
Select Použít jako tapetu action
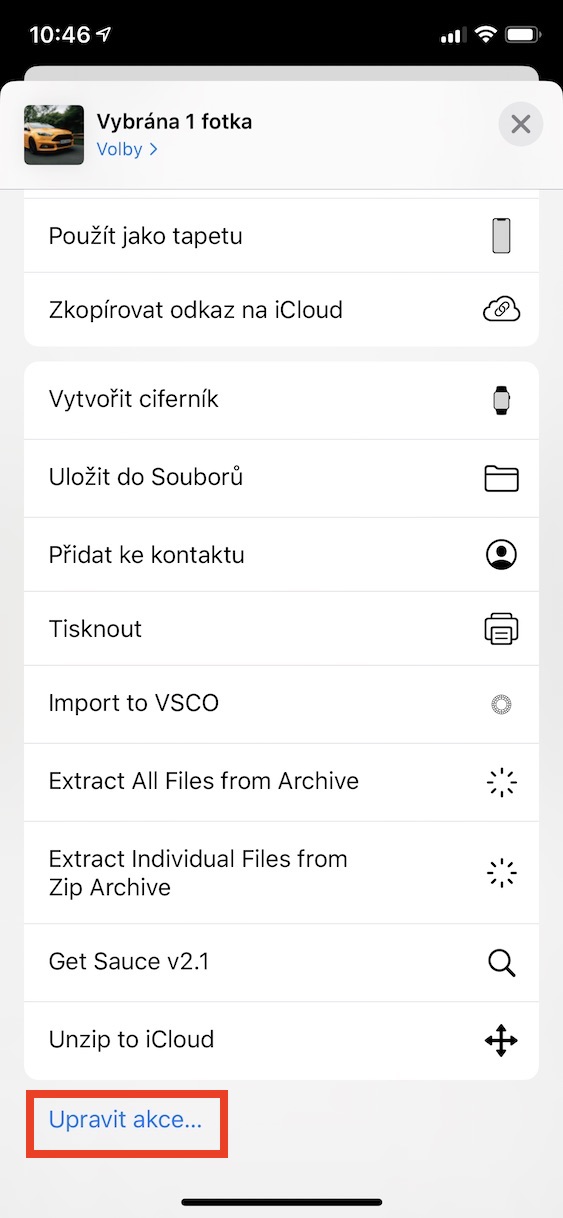(281, 236)
